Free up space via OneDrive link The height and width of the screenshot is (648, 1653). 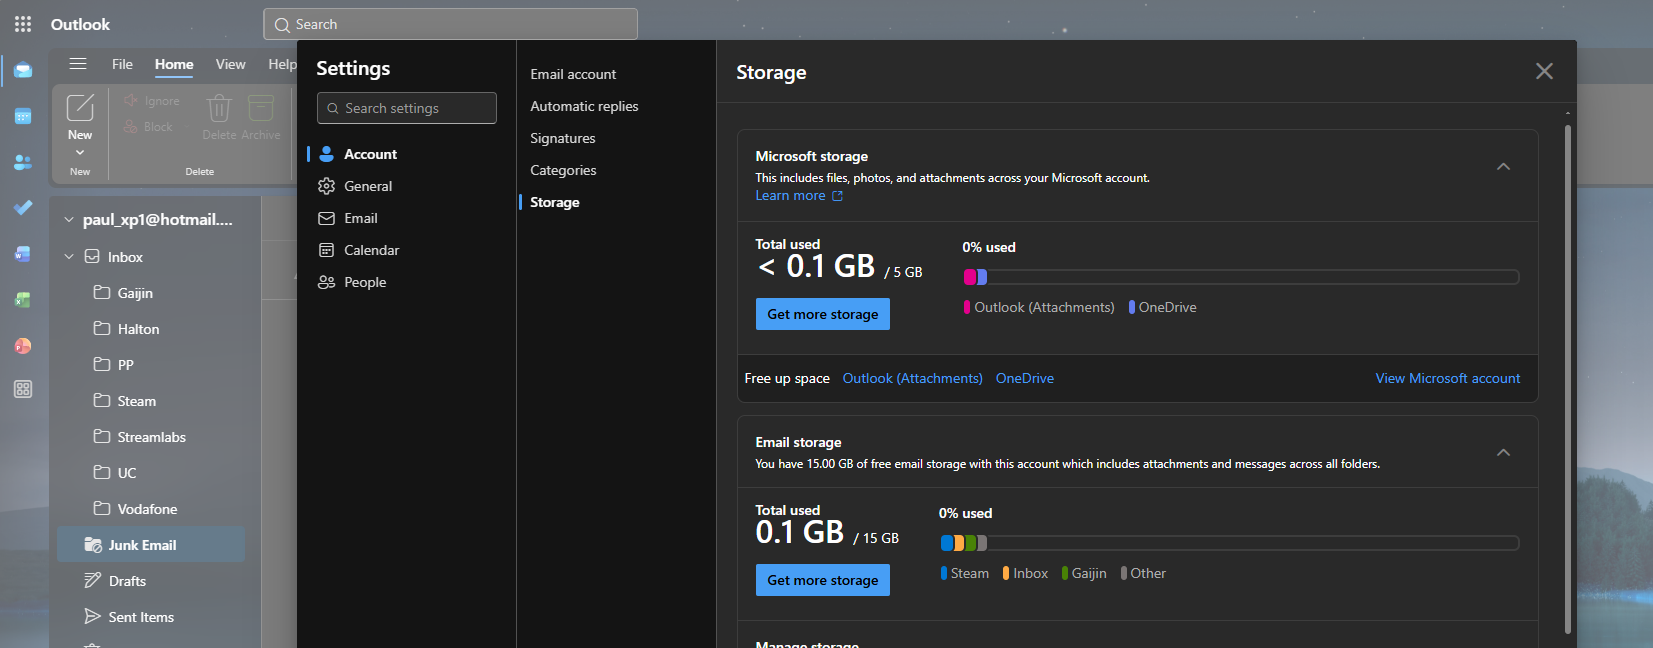click(x=1025, y=378)
